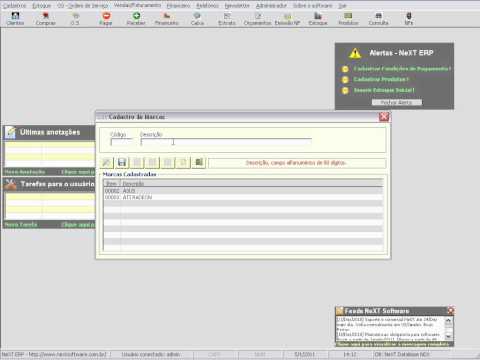Click the Descrição column header
Image resolution: width=480 pixels, height=360 pixels.
(252, 184)
